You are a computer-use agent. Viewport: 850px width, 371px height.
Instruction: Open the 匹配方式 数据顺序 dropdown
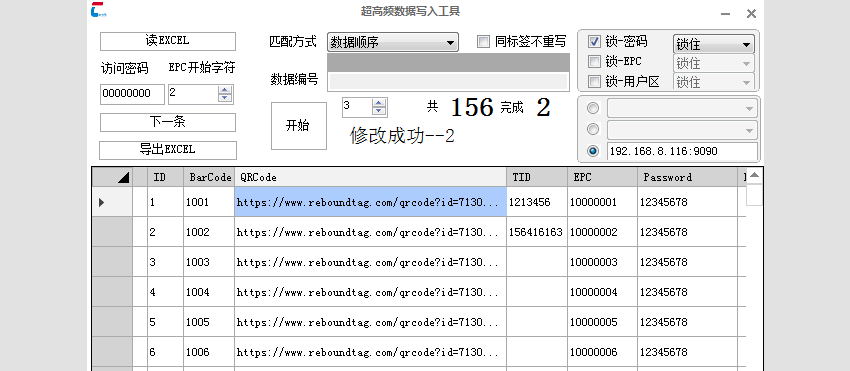[393, 42]
